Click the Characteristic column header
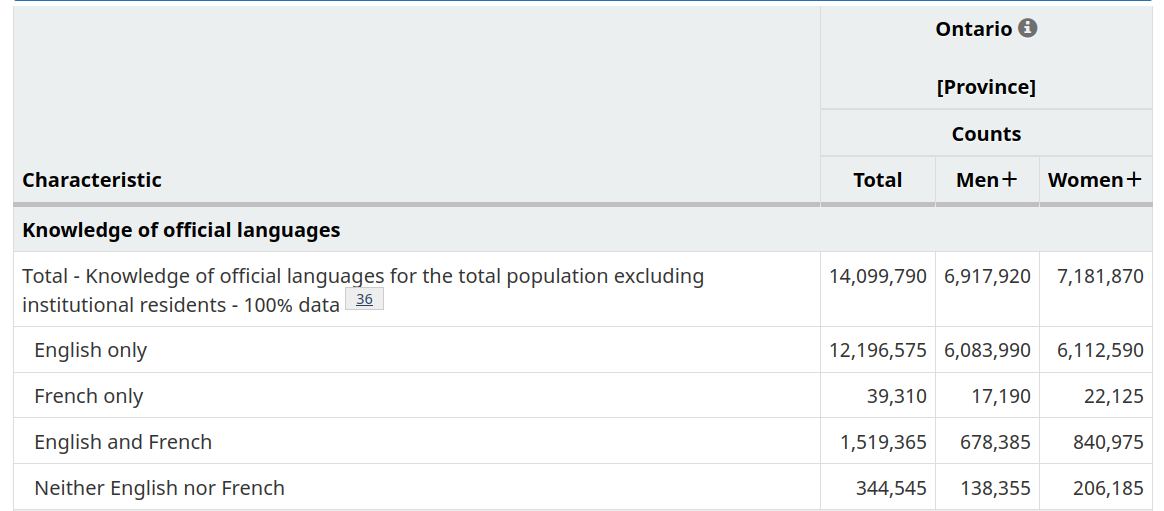The height and width of the screenshot is (511, 1164). (x=92, y=180)
